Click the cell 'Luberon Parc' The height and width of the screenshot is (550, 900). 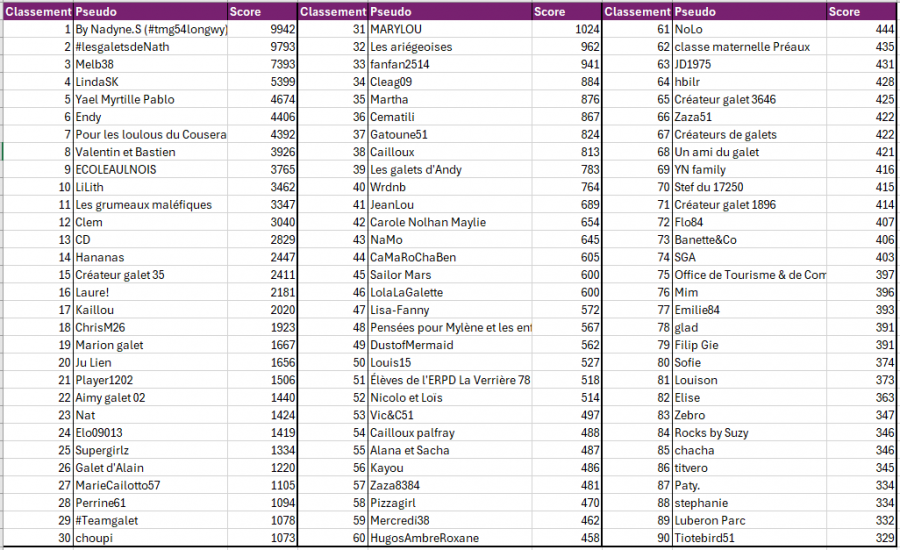[750, 521]
